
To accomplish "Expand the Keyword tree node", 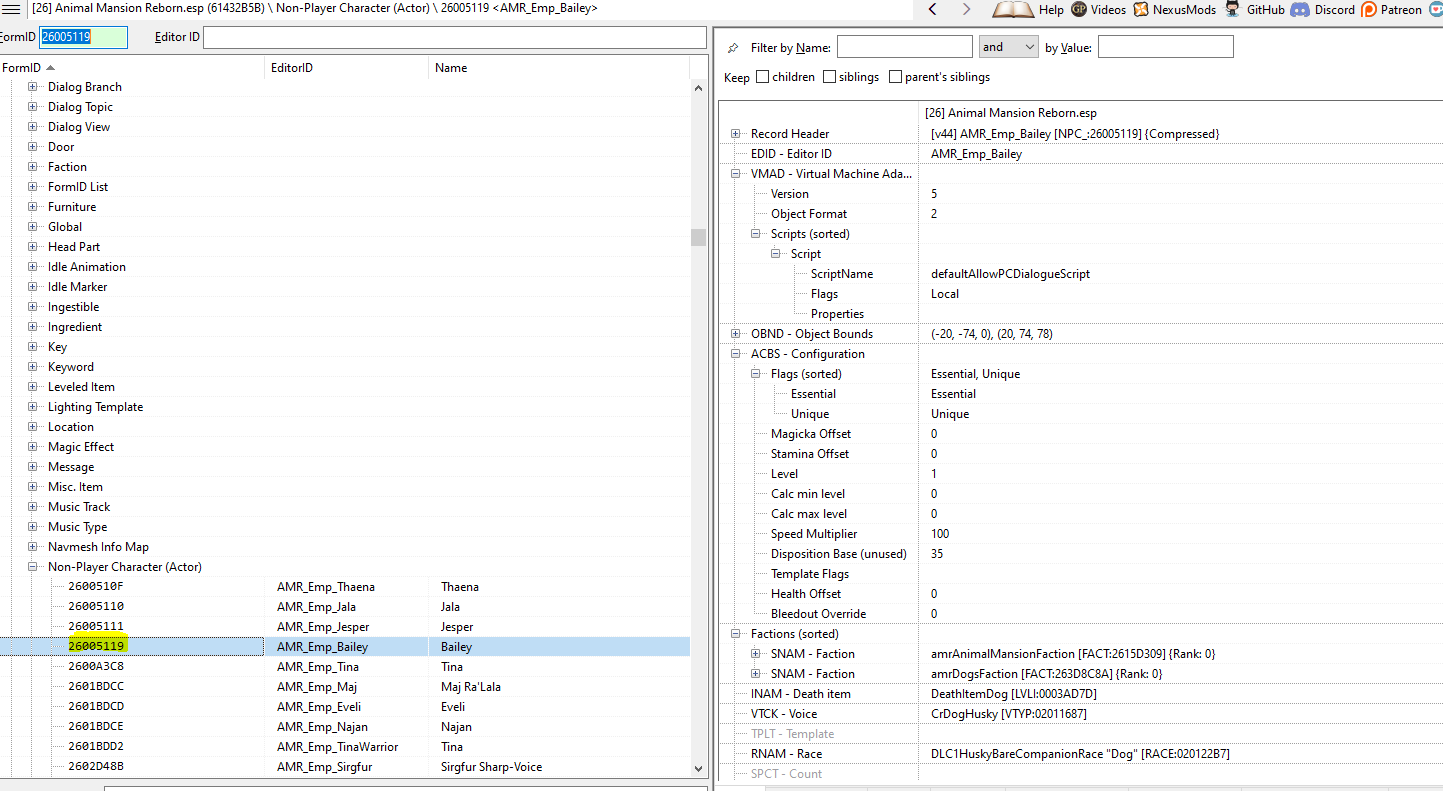I will point(33,367).
